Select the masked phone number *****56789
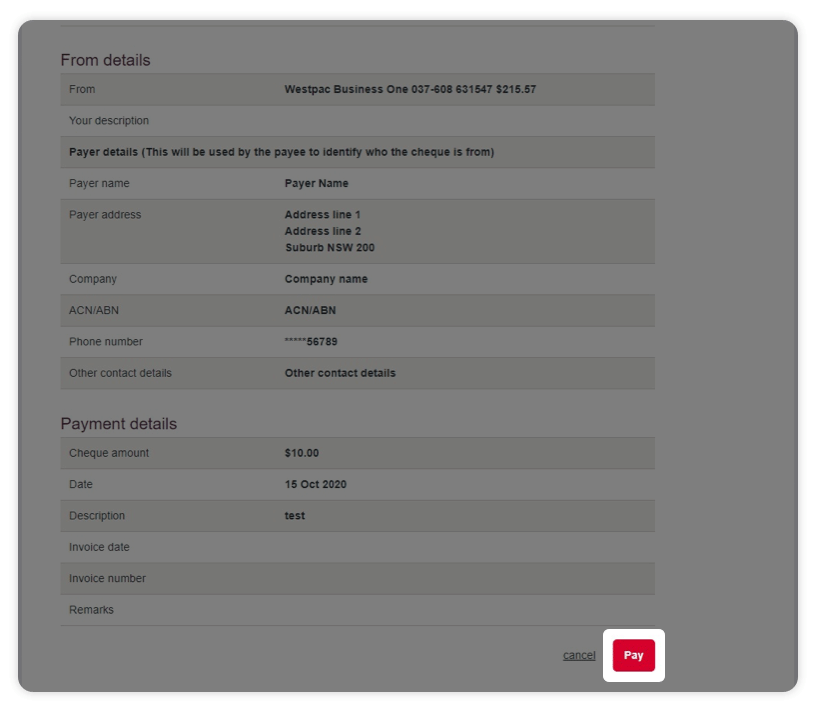 click(x=311, y=342)
